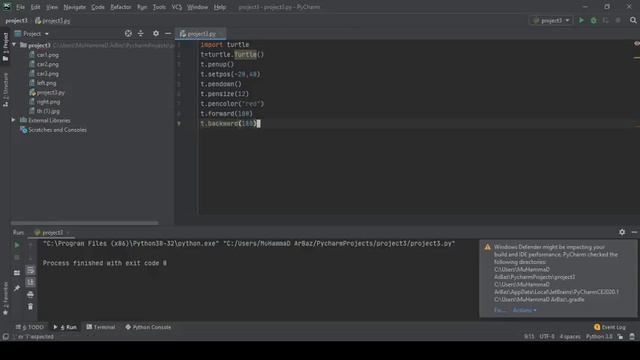640x360 pixels.
Task: Open Search Everywhere magnifier icon
Action: coord(633,20)
